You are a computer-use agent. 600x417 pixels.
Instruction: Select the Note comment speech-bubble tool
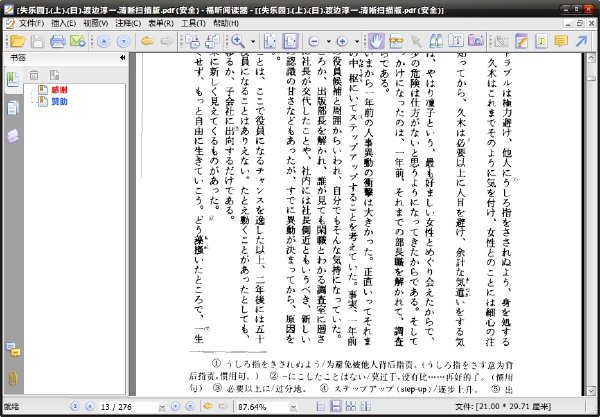tap(561, 41)
